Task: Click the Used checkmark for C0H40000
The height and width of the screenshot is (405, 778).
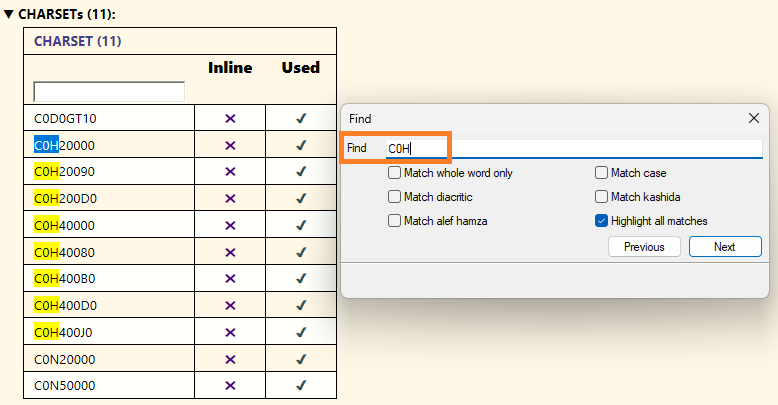Action: point(301,225)
